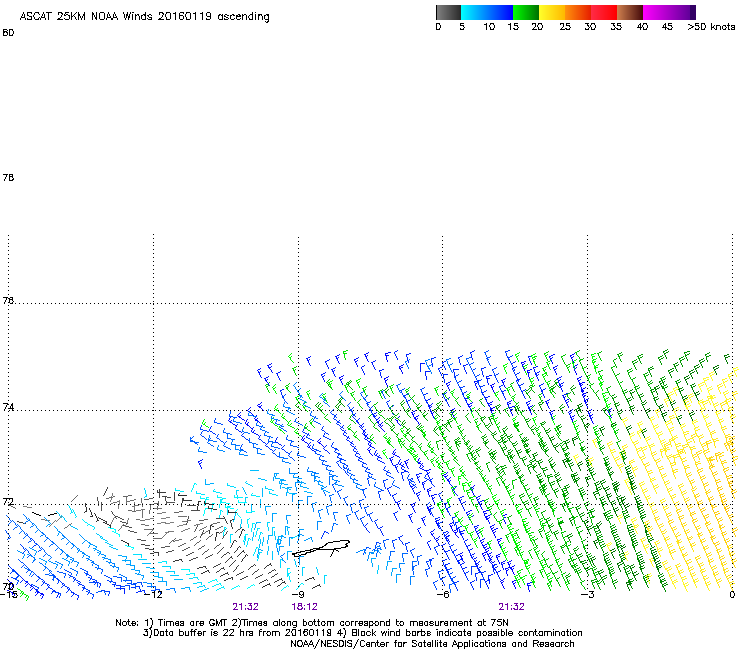Click the '-15' longitude label
Screen dimensions: 740x650
click(x=9, y=595)
